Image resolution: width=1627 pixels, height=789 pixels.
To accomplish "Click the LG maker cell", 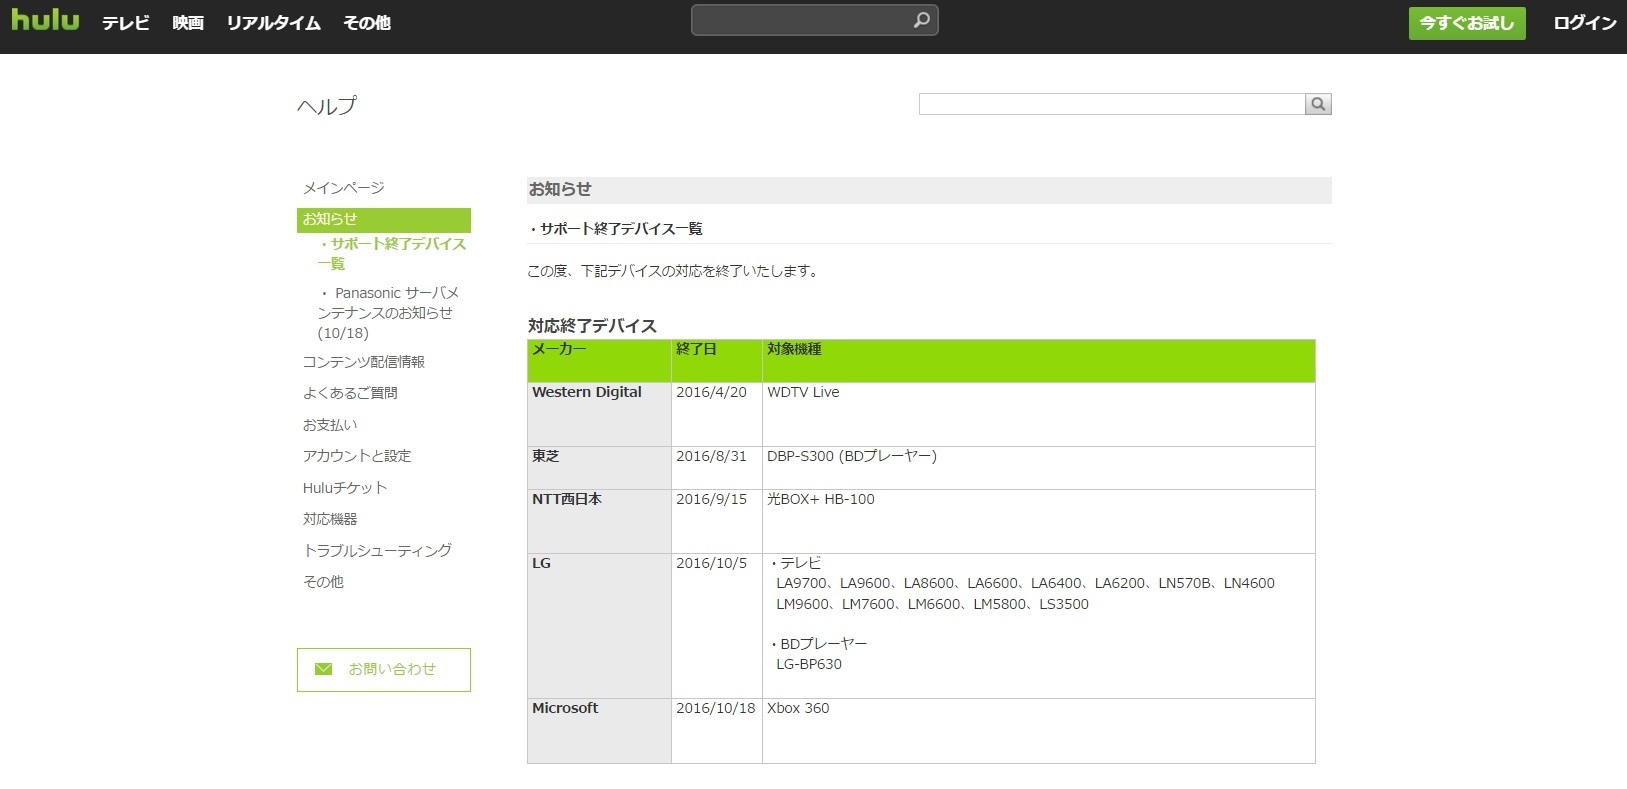I will pyautogui.click(x=599, y=626).
